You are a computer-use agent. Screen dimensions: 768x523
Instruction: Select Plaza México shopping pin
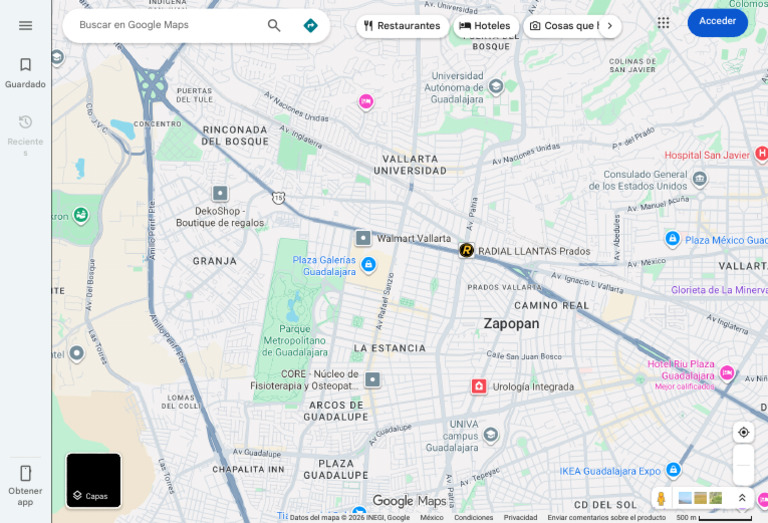[x=672, y=239]
